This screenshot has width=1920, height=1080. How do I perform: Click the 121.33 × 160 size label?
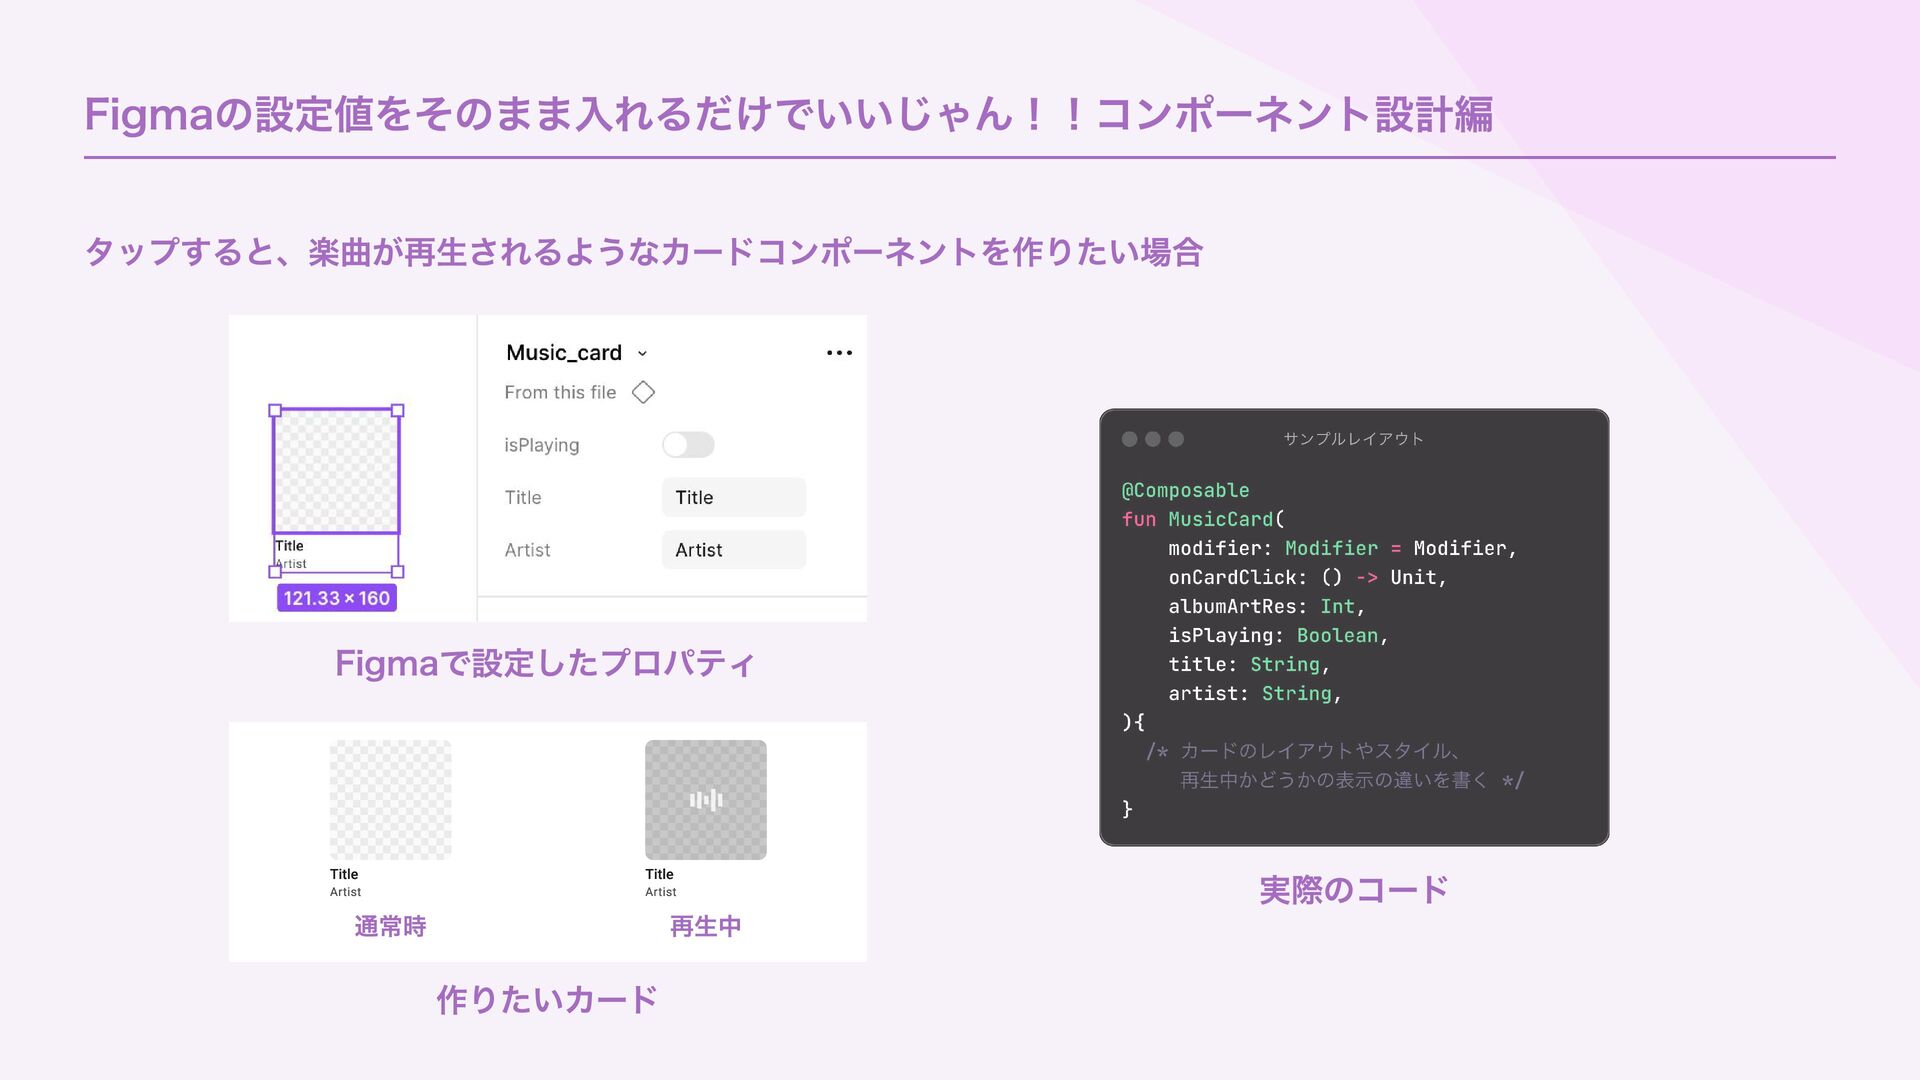[337, 598]
